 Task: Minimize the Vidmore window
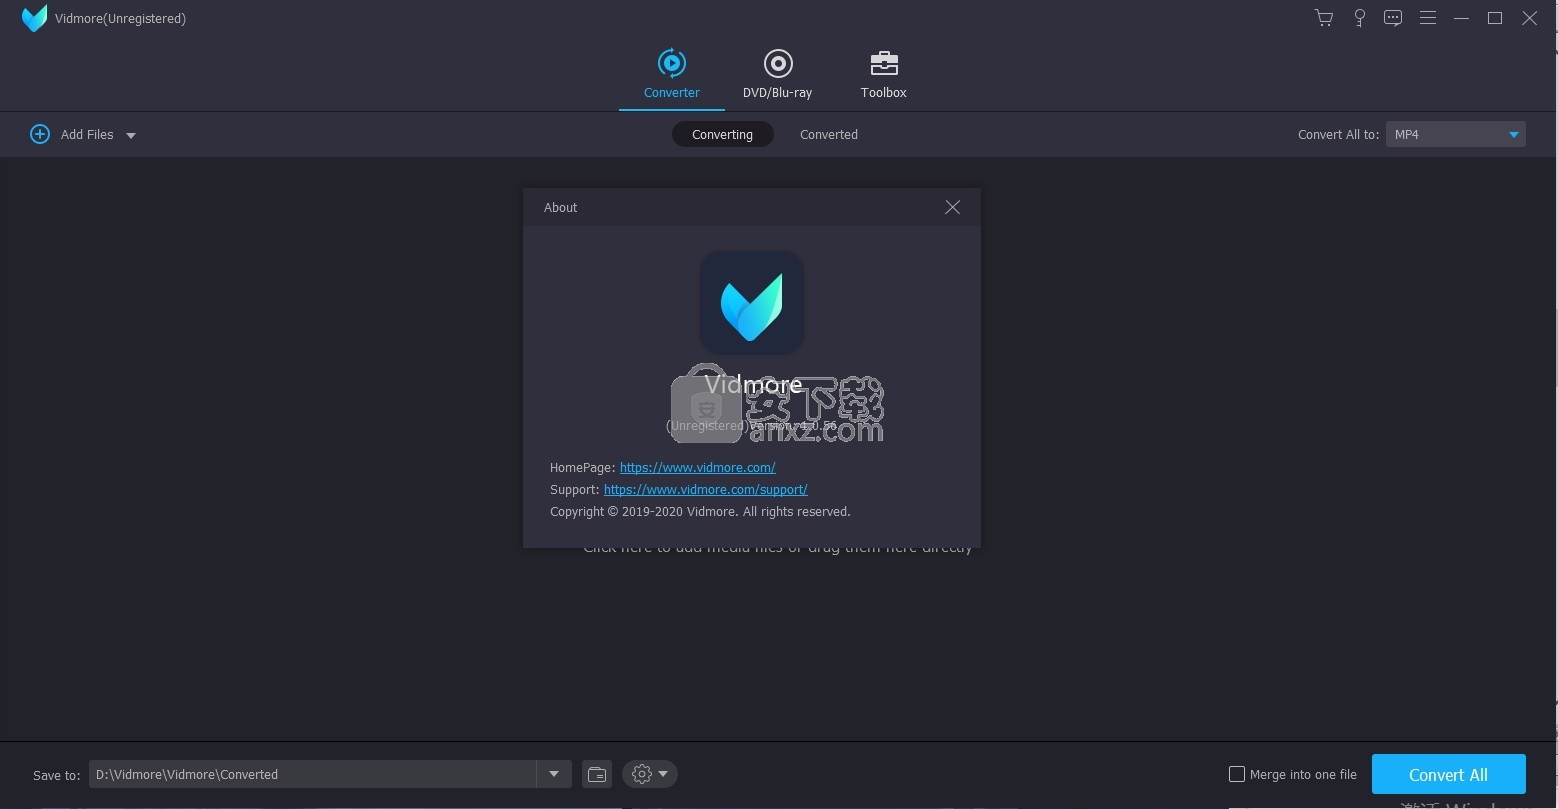point(1461,18)
